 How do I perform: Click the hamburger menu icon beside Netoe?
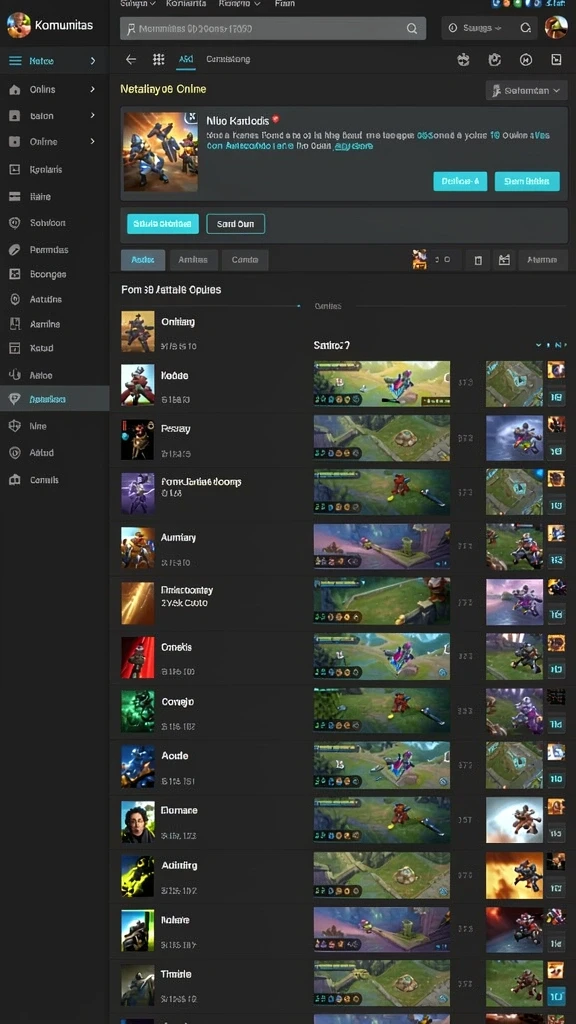(15, 61)
